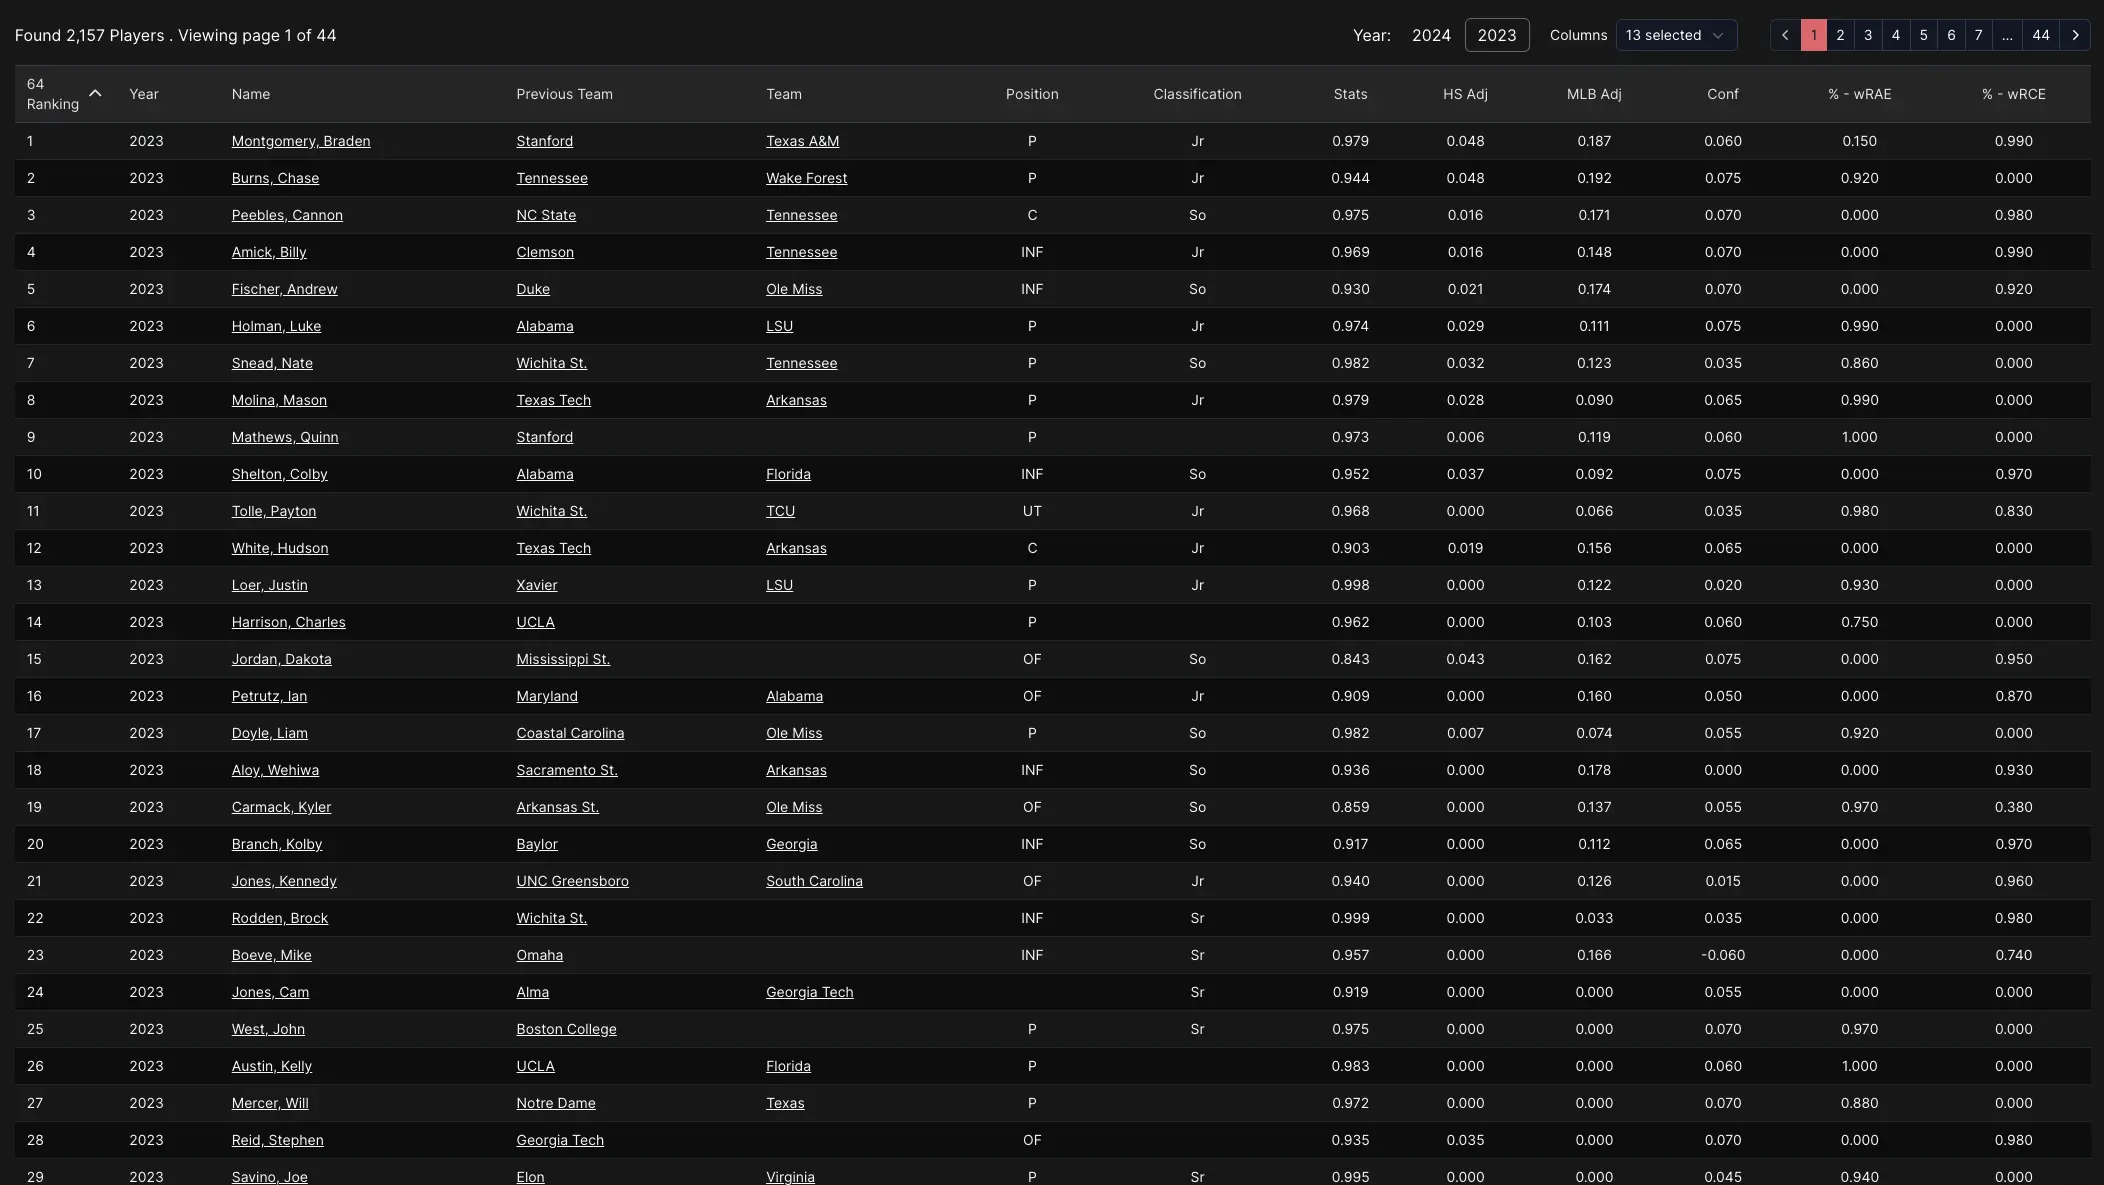Open Mississippi St. previous team link

click(563, 659)
